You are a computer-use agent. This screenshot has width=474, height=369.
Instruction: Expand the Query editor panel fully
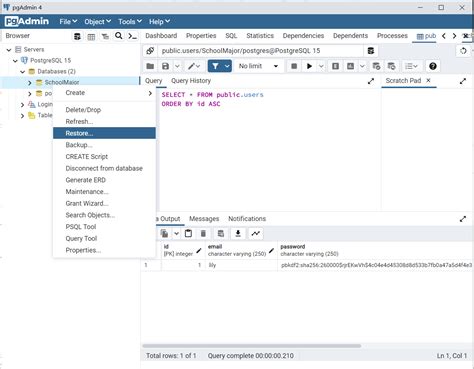(371, 81)
